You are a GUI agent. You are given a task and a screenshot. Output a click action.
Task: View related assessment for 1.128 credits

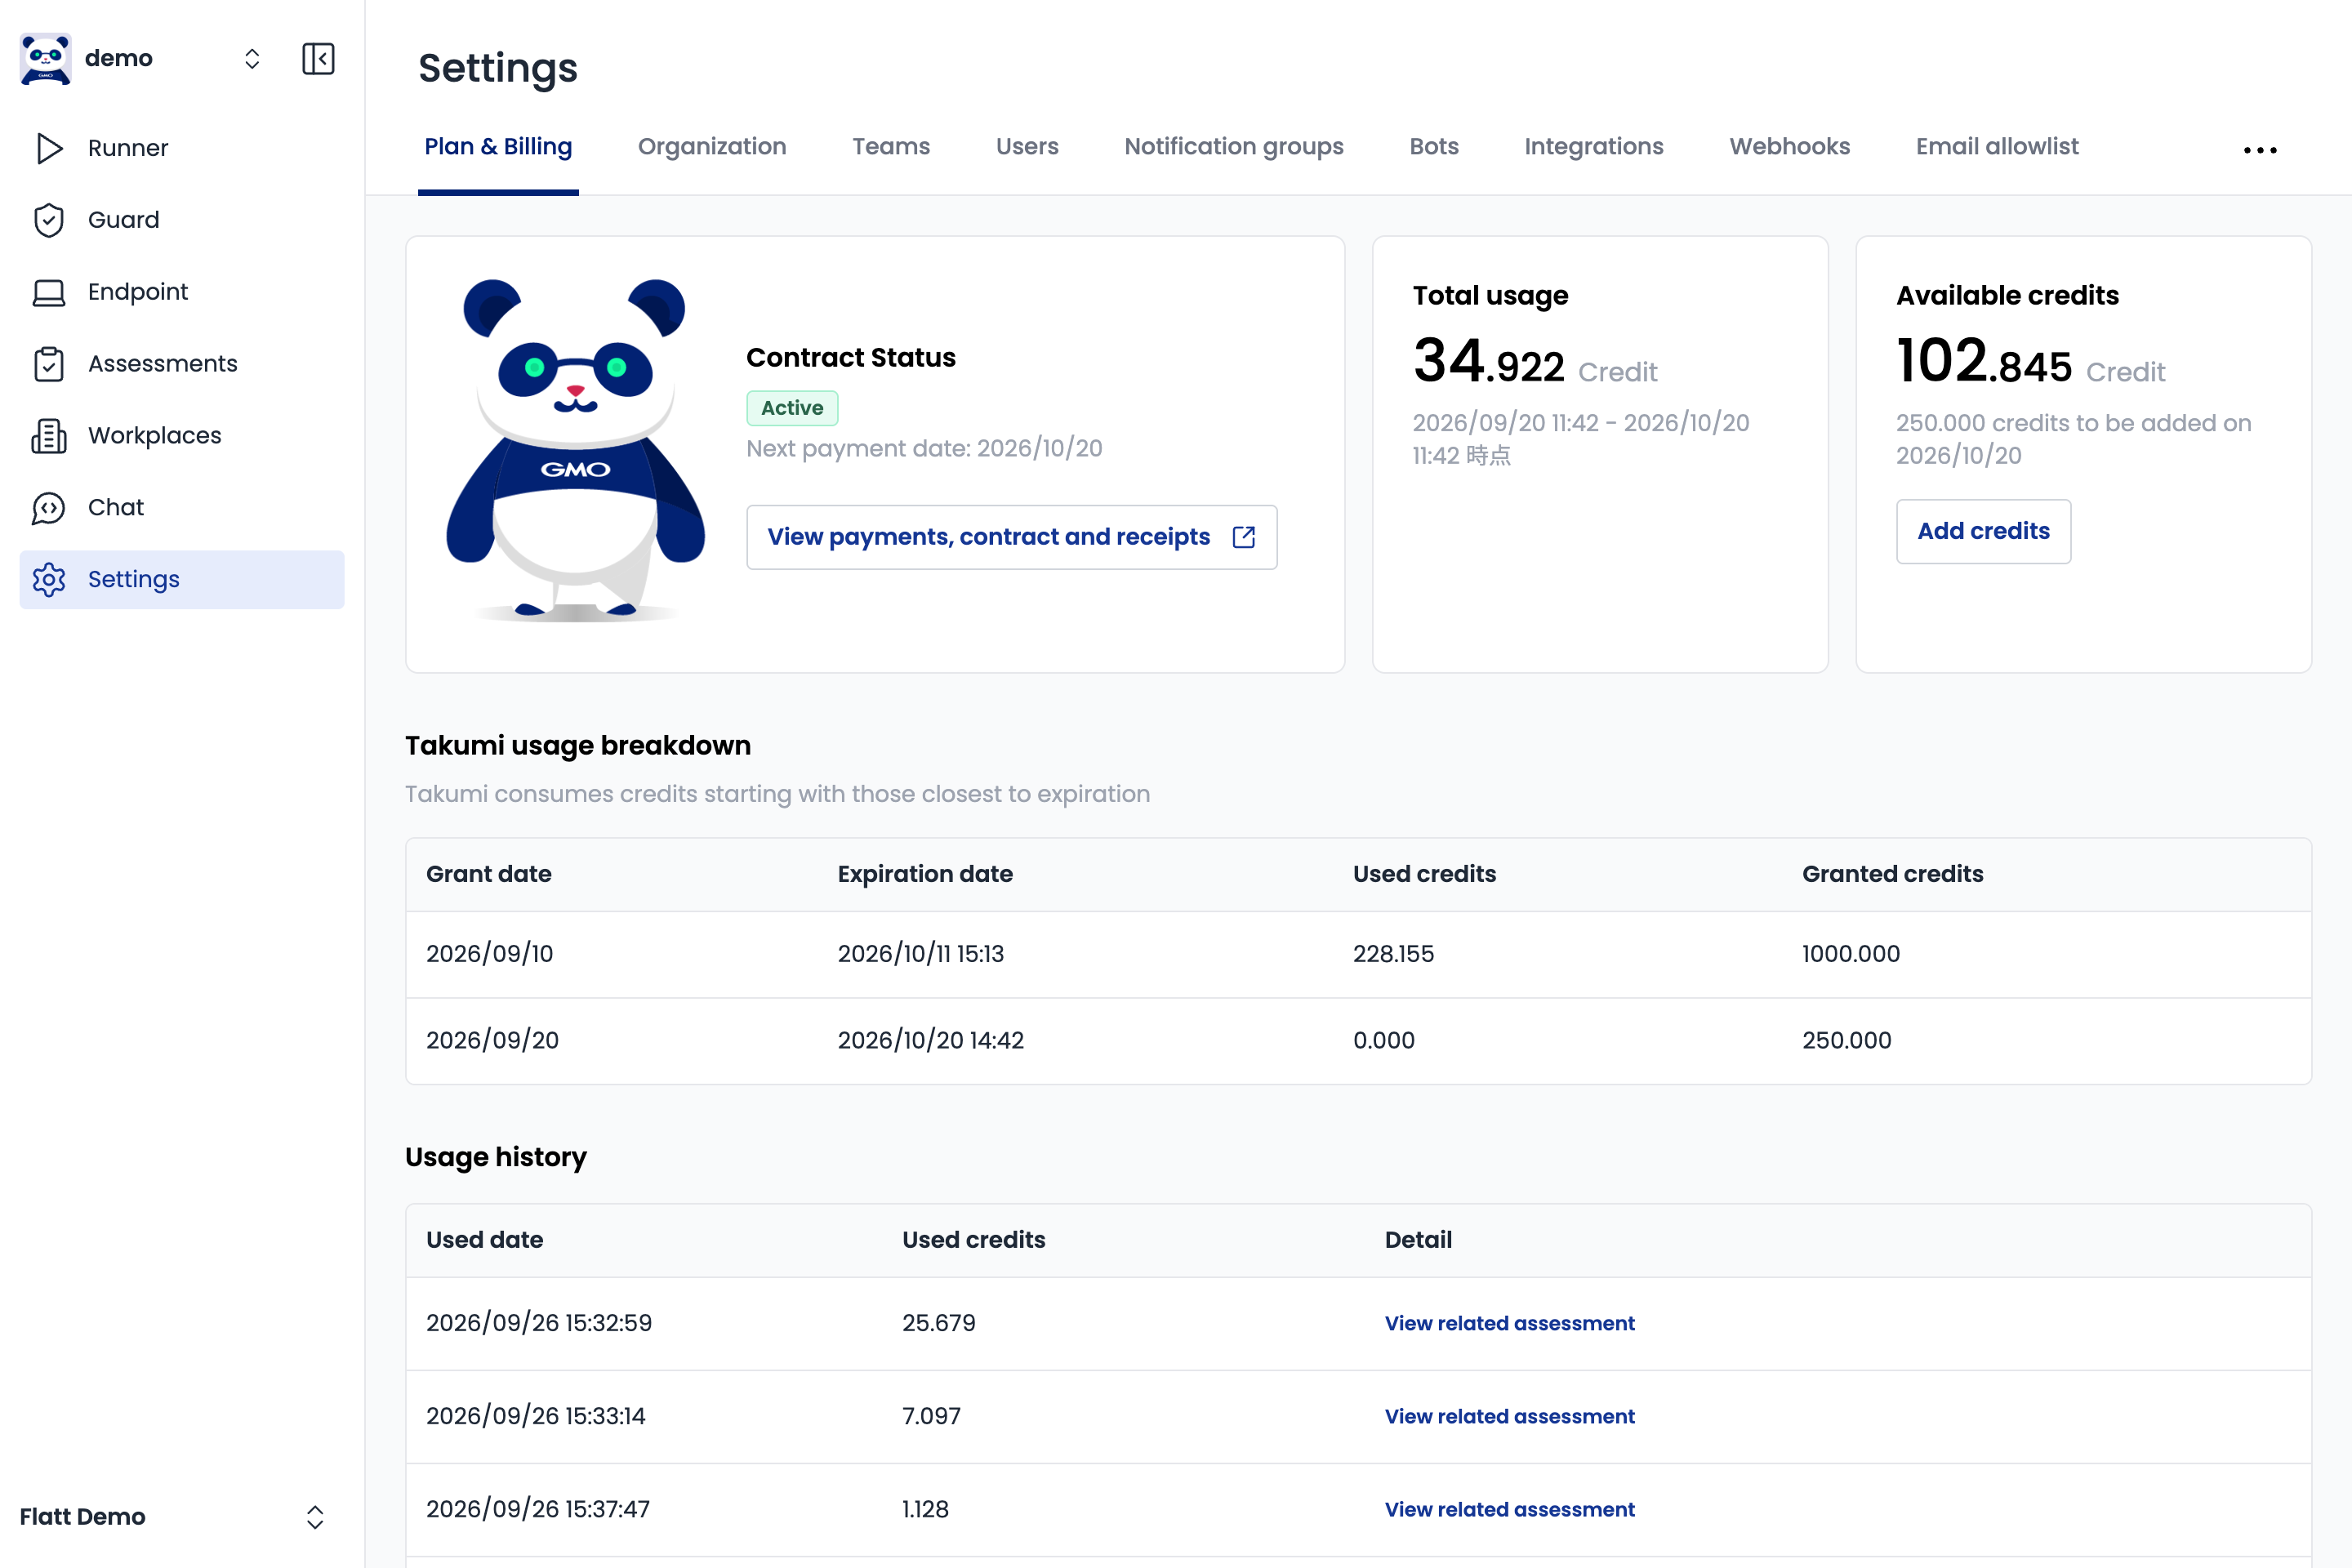pyautogui.click(x=1510, y=1510)
